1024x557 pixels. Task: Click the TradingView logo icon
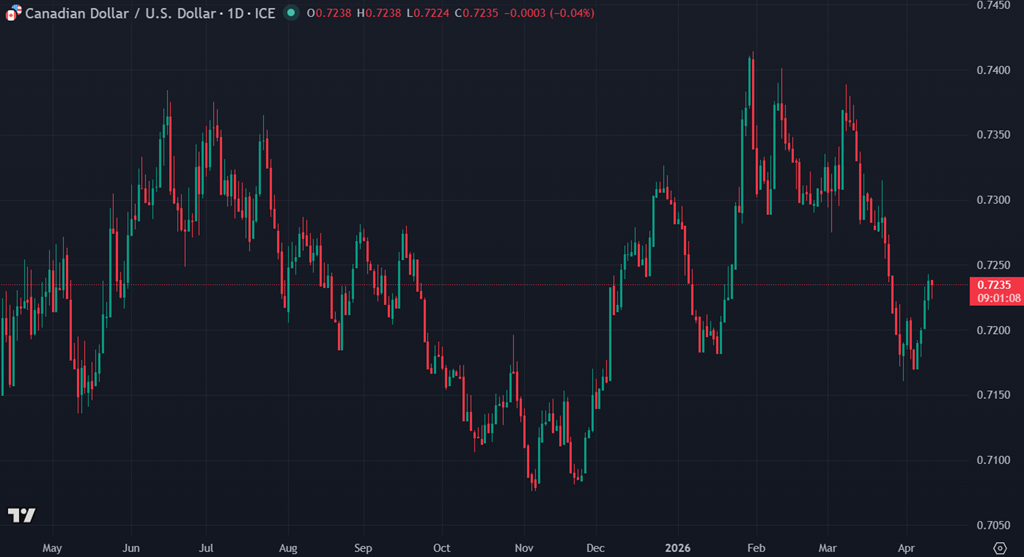click(x=22, y=515)
